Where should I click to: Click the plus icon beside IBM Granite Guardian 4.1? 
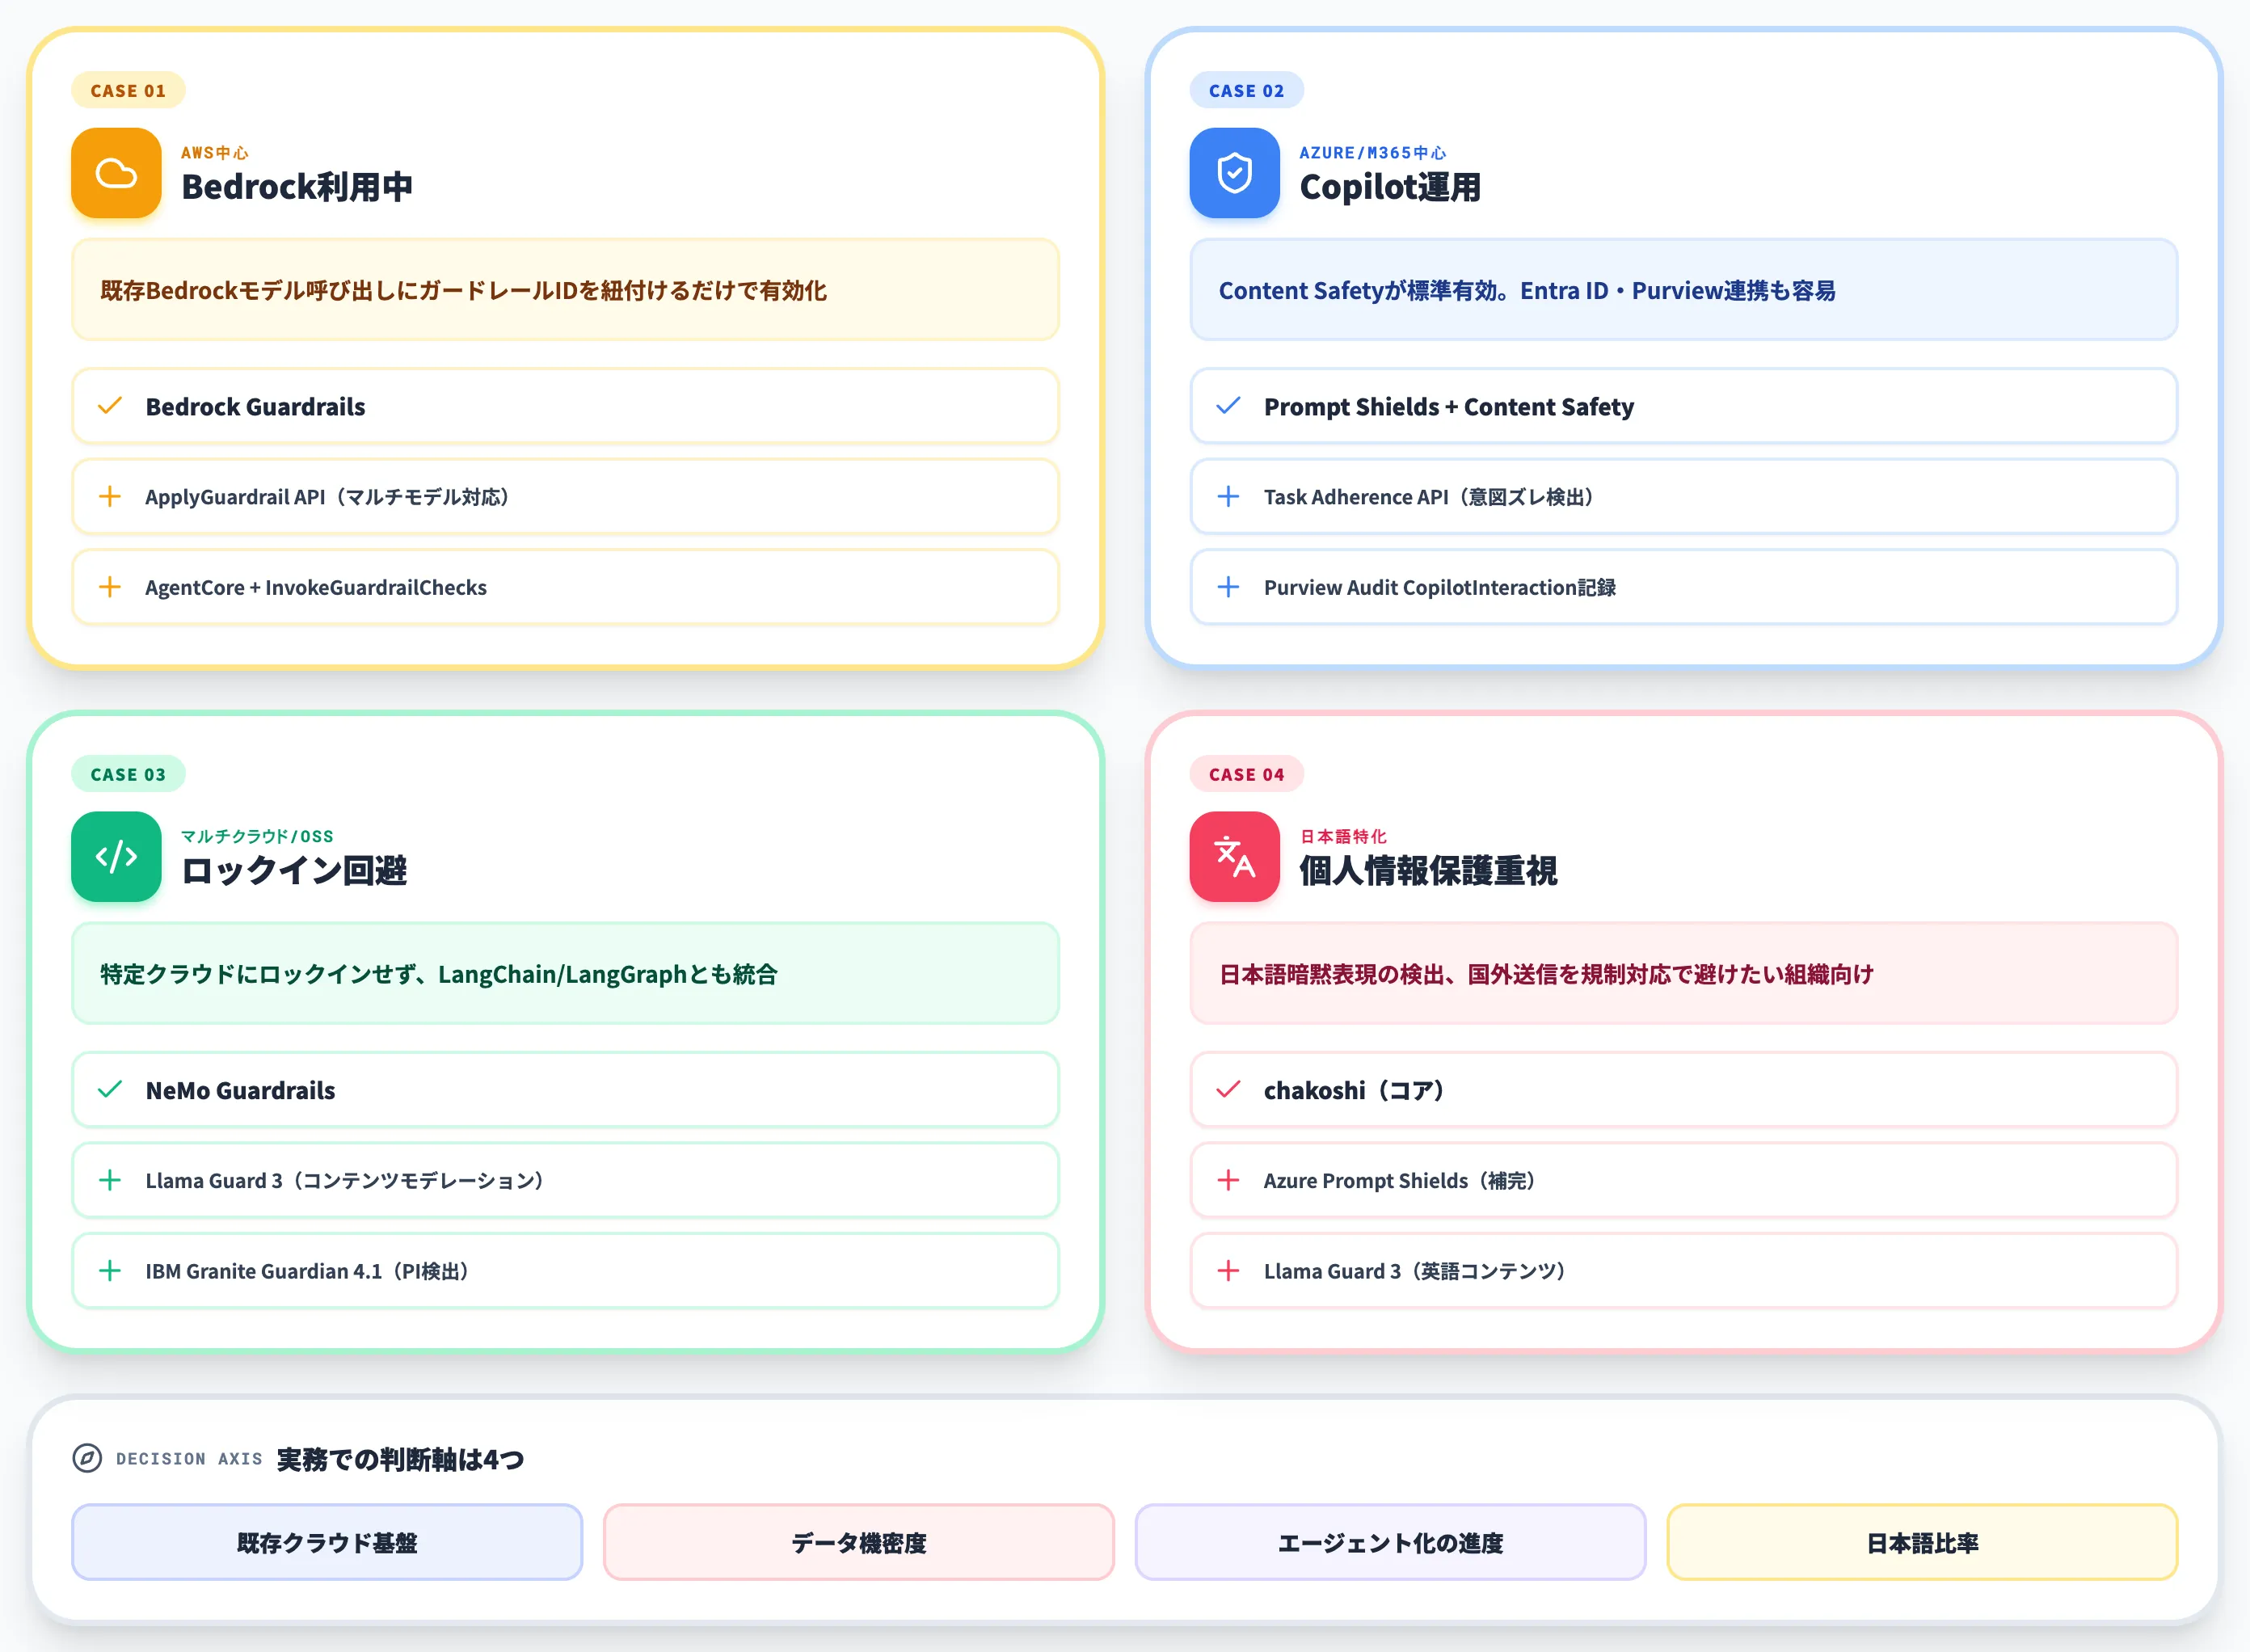[110, 1271]
